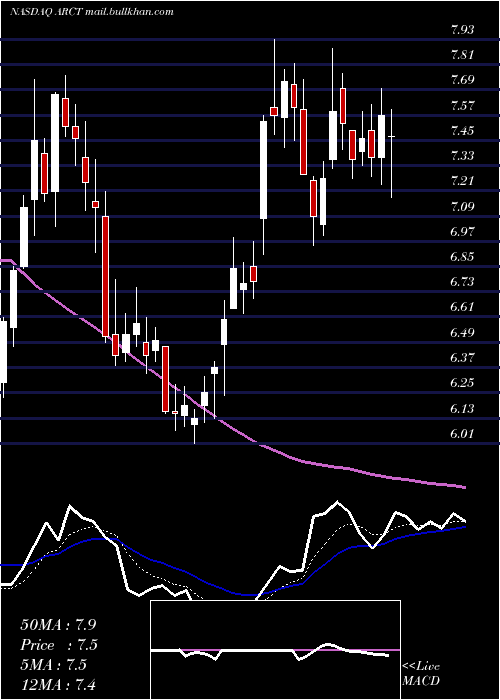This screenshot has height=700, width=500.
Task: Click the 6.13 price axis label
Action: pos(462,409)
